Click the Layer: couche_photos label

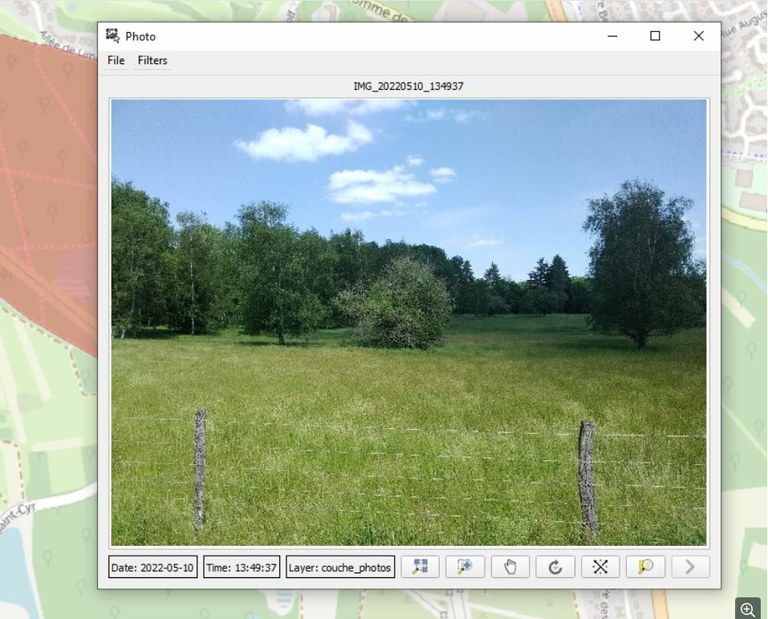coord(340,567)
